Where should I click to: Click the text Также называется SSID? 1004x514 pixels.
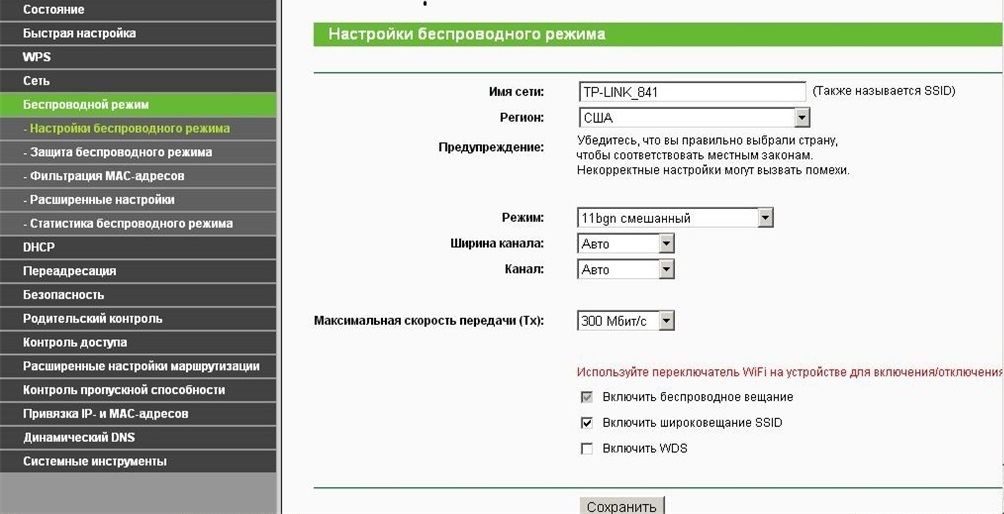(x=884, y=92)
